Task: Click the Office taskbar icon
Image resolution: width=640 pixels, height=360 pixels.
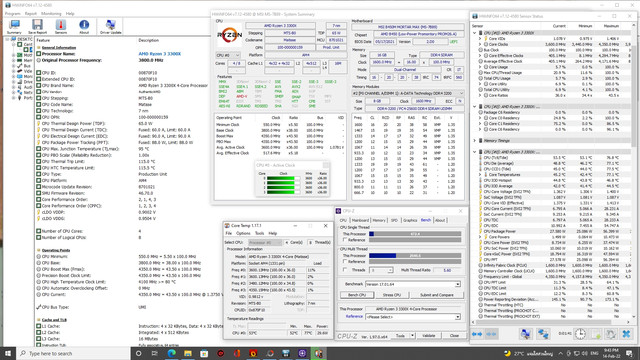Action: (237, 353)
